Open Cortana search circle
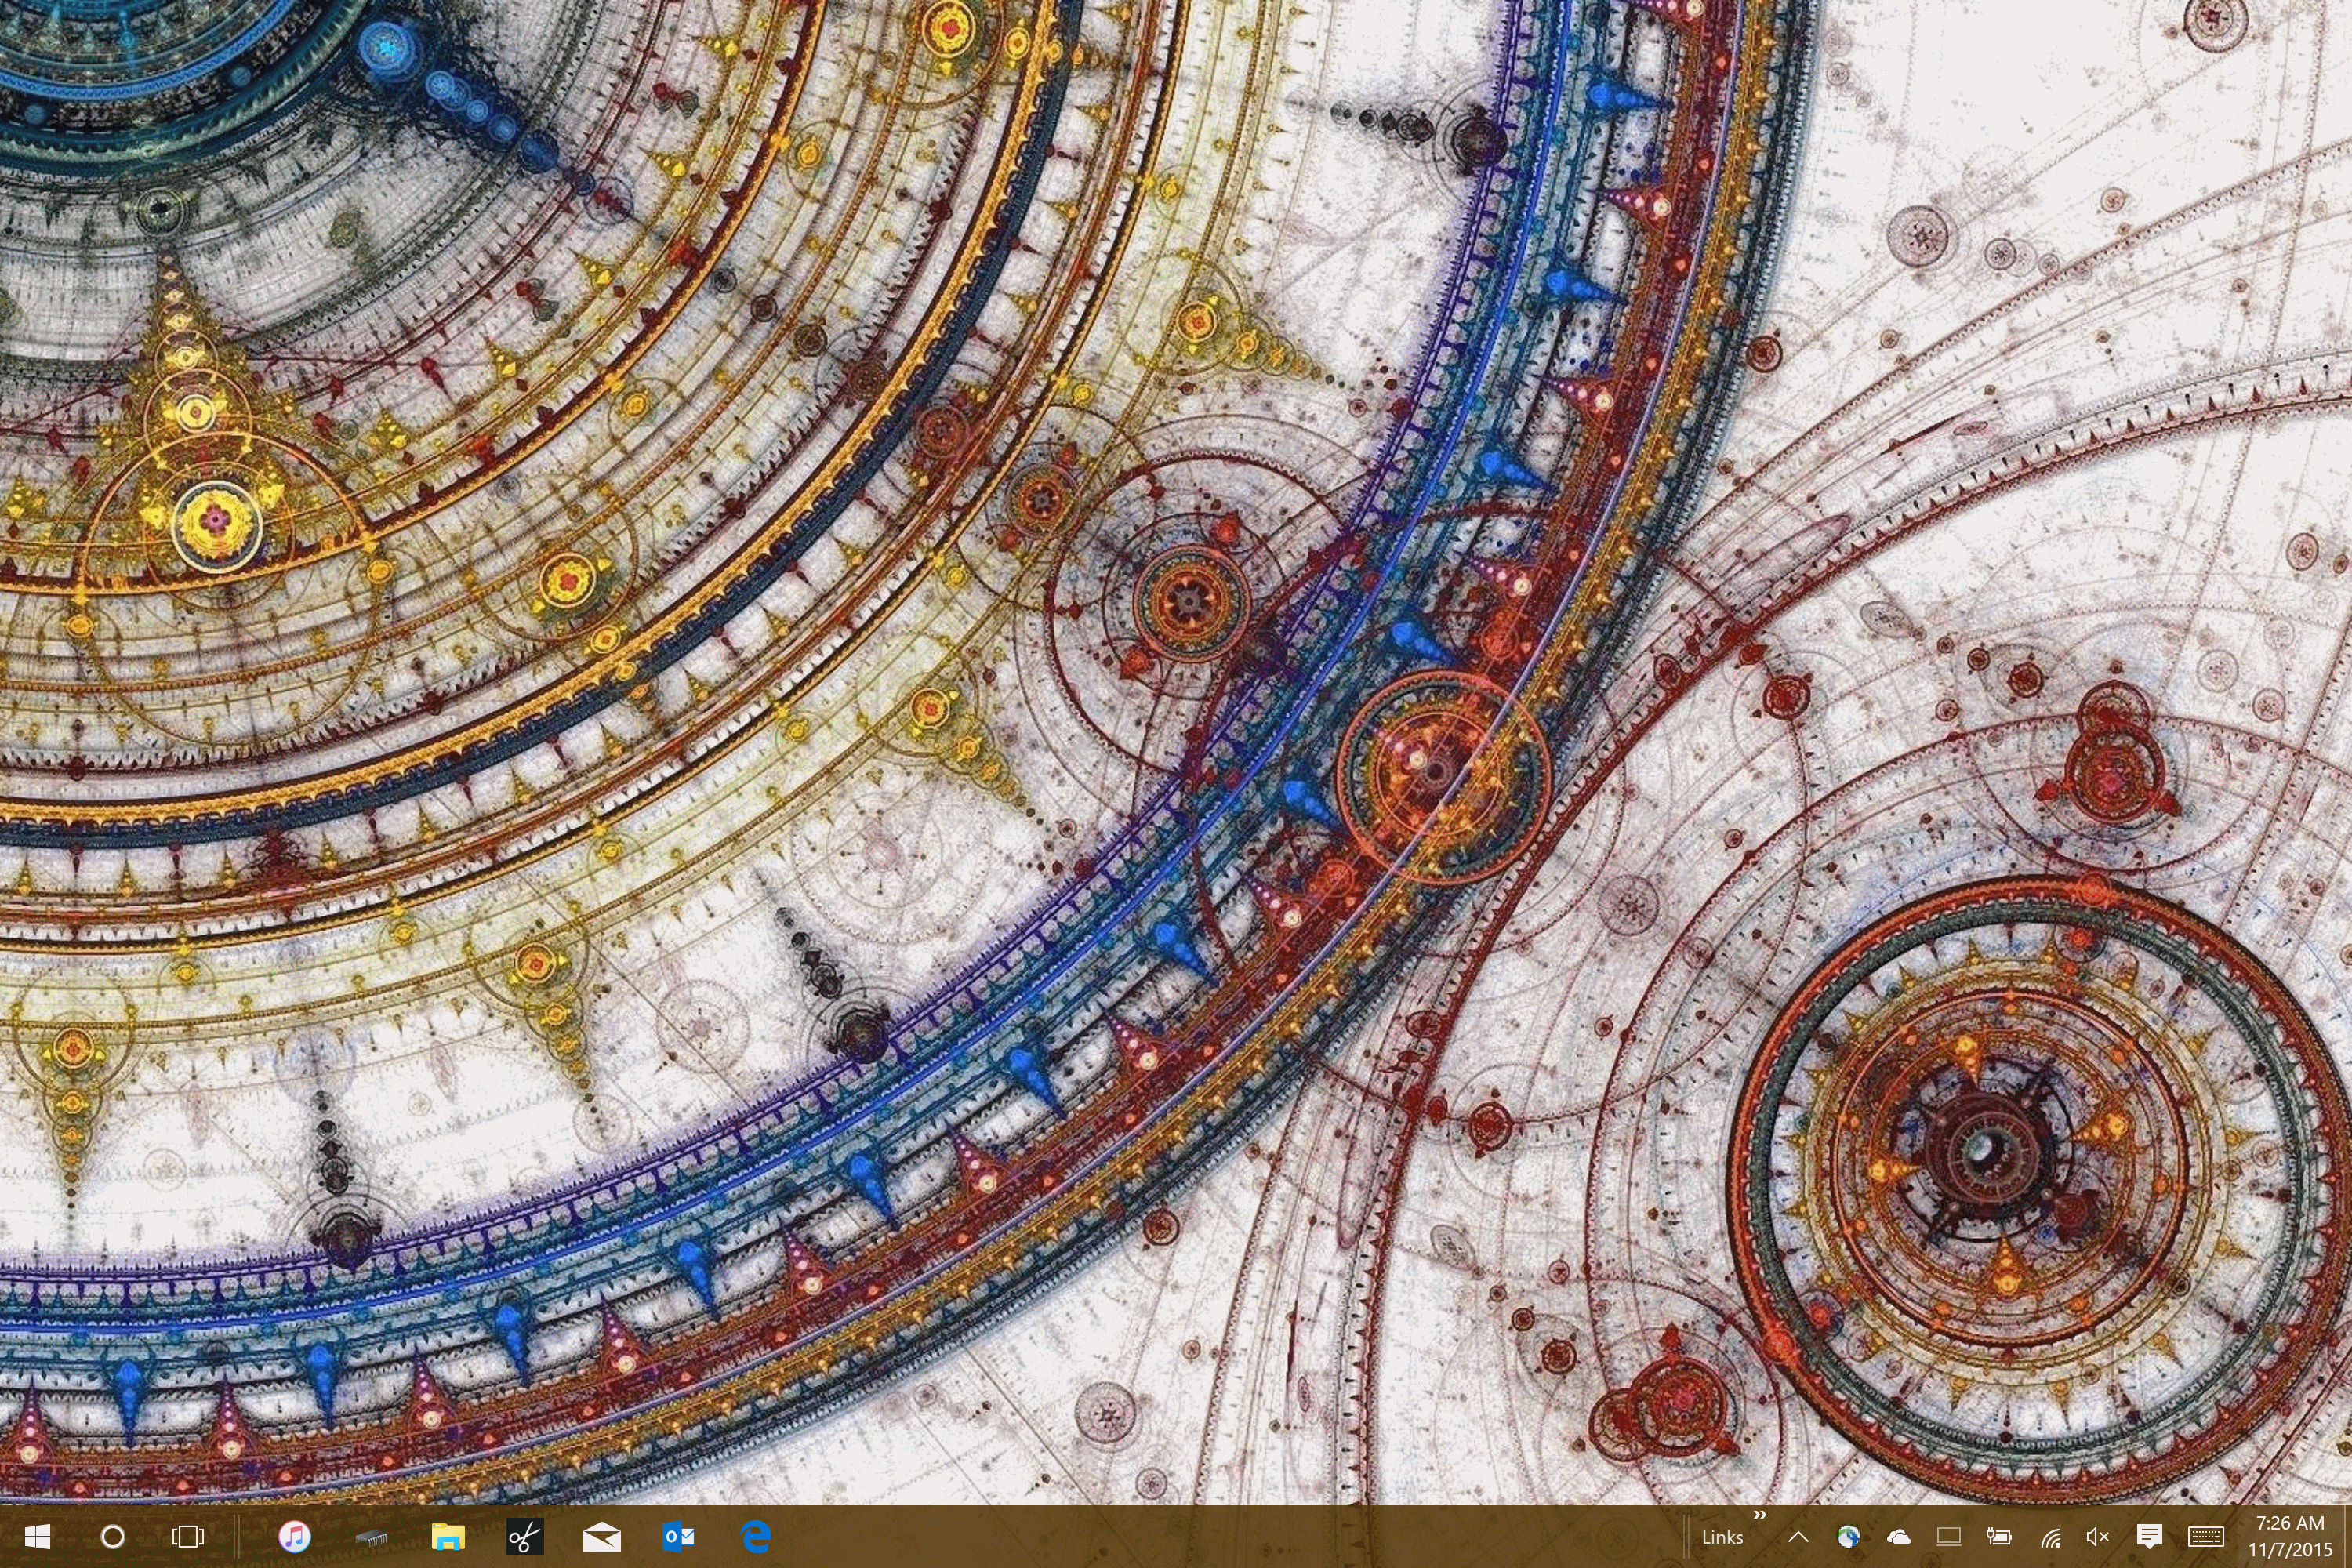The height and width of the screenshot is (1568, 2352). pos(113,1536)
